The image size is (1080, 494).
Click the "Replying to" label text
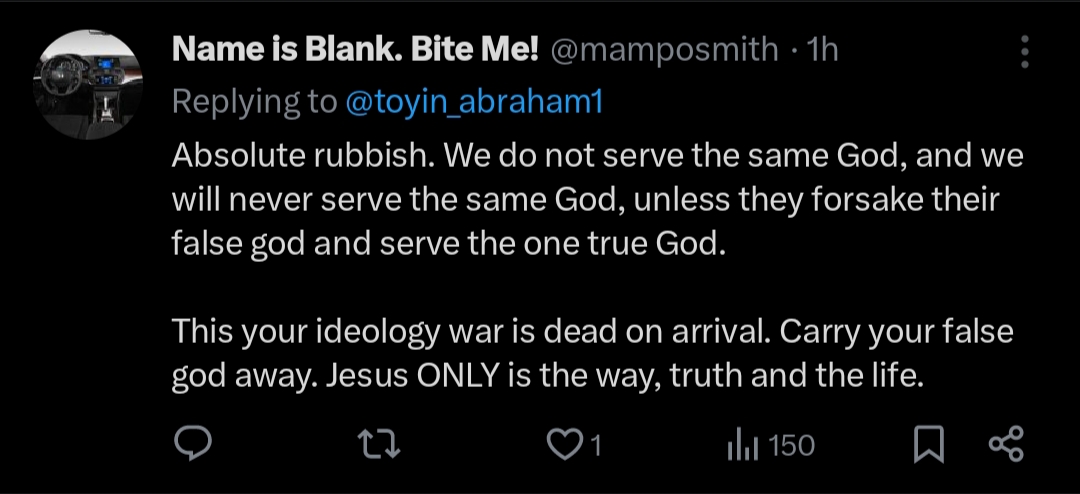(255, 101)
